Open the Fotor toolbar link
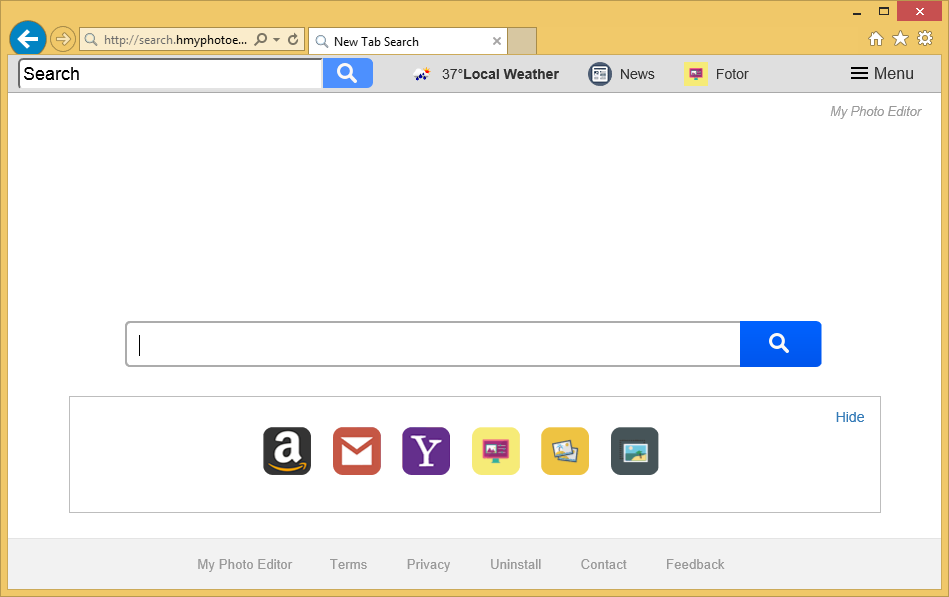 732,74
